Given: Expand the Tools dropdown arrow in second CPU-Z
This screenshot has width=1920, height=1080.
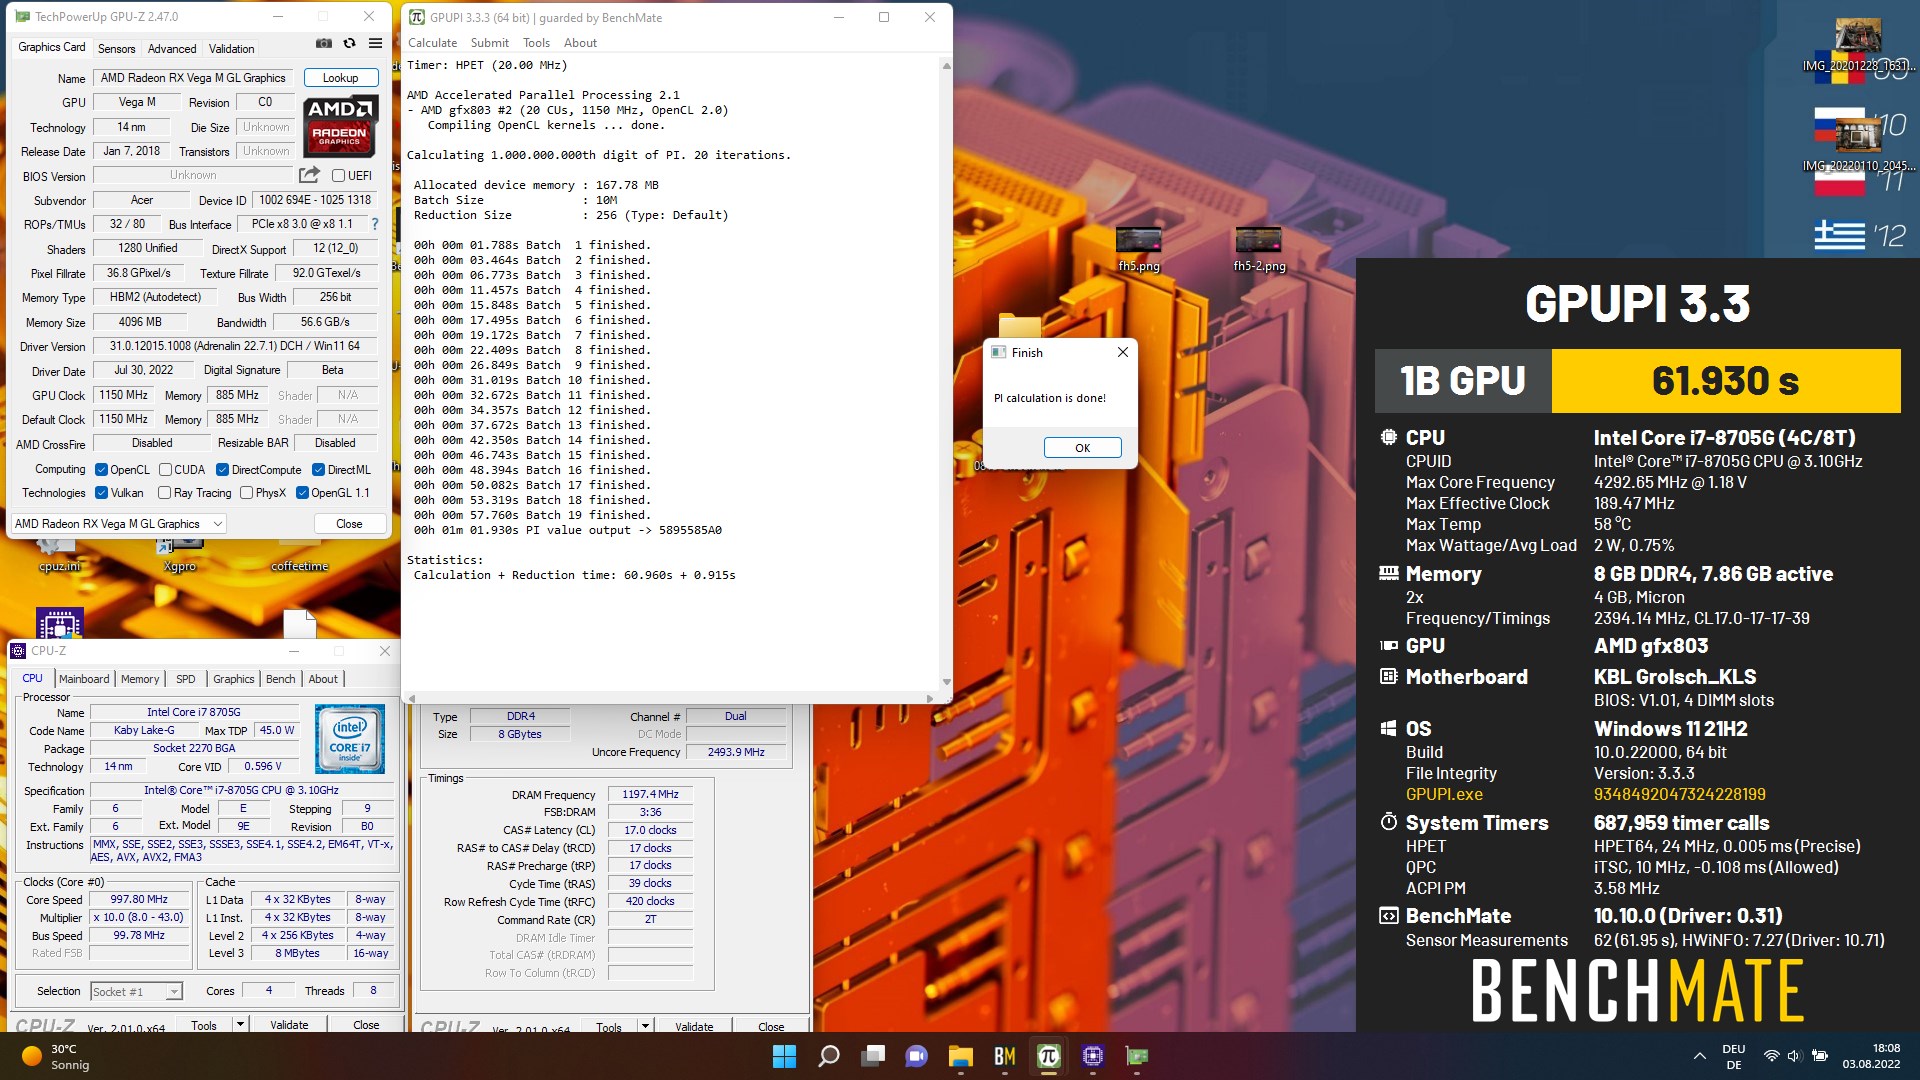Looking at the screenshot, I should 645,1027.
